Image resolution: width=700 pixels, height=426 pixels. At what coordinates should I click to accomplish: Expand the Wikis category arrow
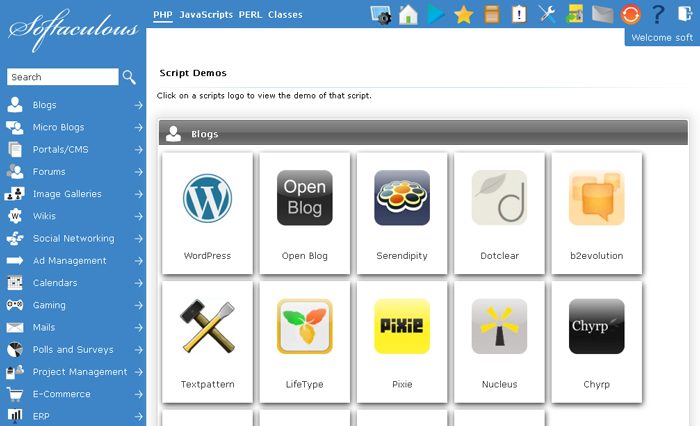(138, 217)
